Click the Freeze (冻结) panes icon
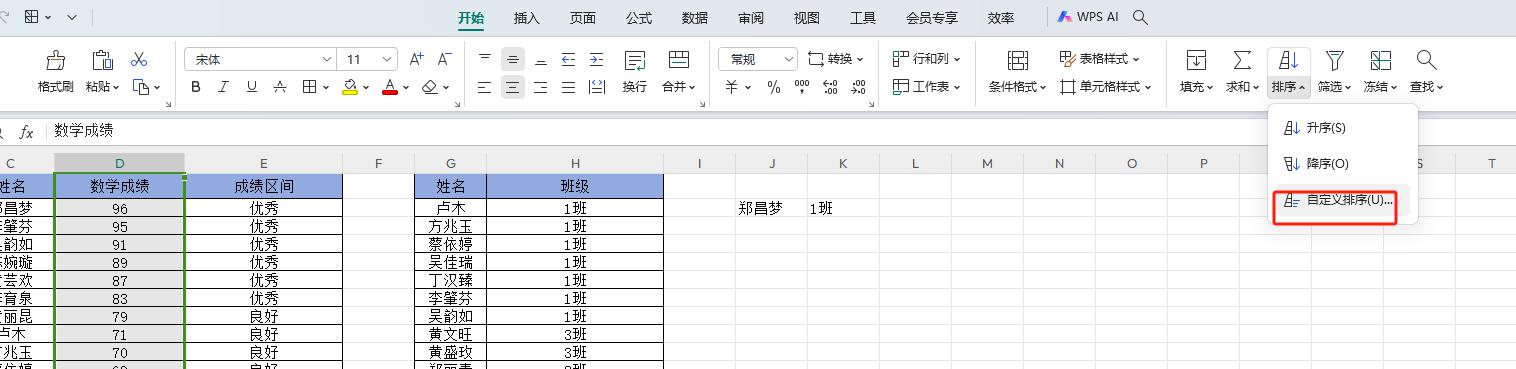The height and width of the screenshot is (369, 1516). 1381,60
